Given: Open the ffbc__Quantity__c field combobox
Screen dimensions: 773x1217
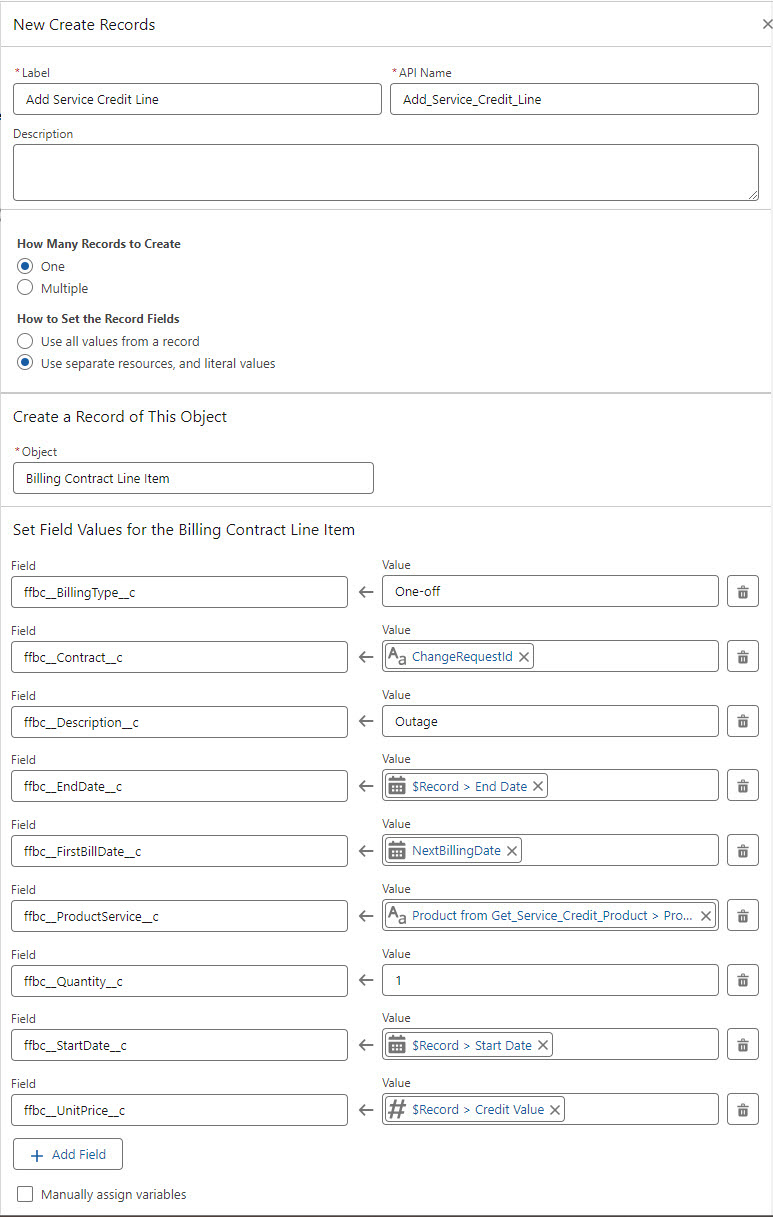Looking at the screenshot, I should coord(180,981).
